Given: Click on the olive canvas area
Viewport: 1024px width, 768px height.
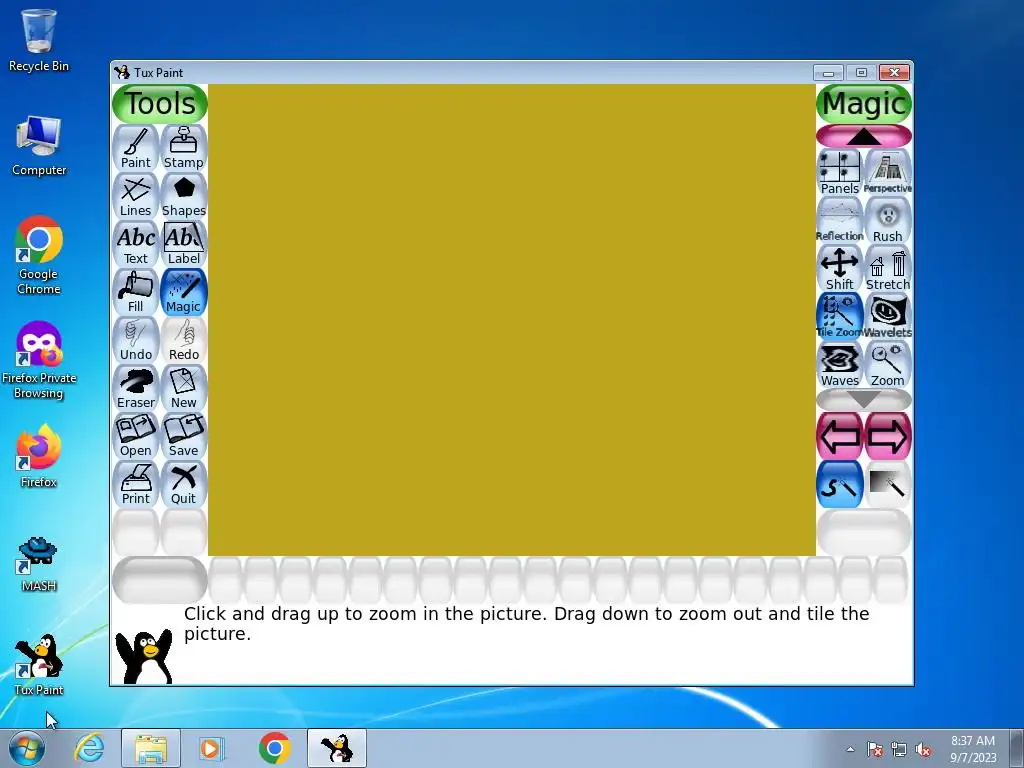Looking at the screenshot, I should tap(512, 320).
